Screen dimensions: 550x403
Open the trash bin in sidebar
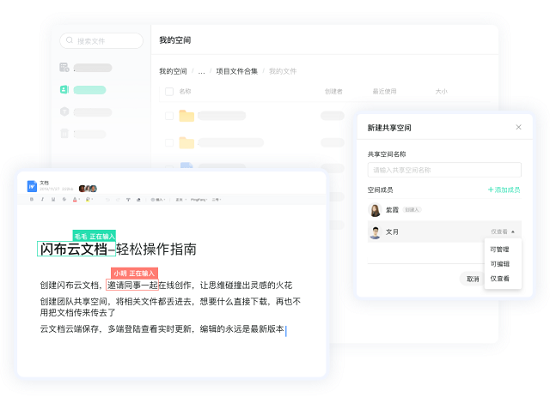coord(65,133)
